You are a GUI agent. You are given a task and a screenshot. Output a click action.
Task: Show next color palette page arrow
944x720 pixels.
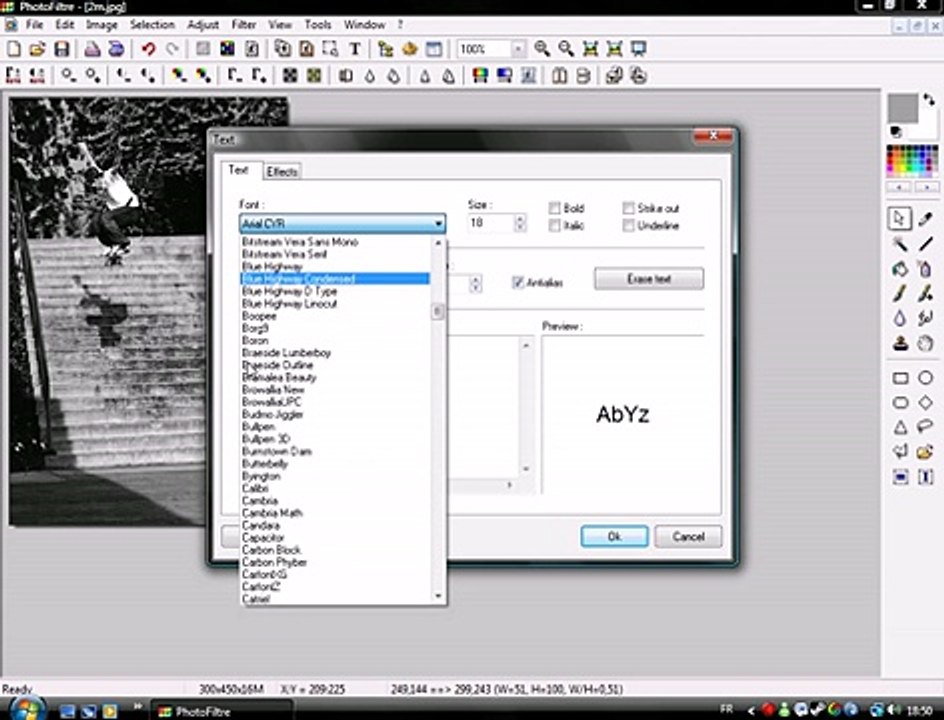point(927,187)
